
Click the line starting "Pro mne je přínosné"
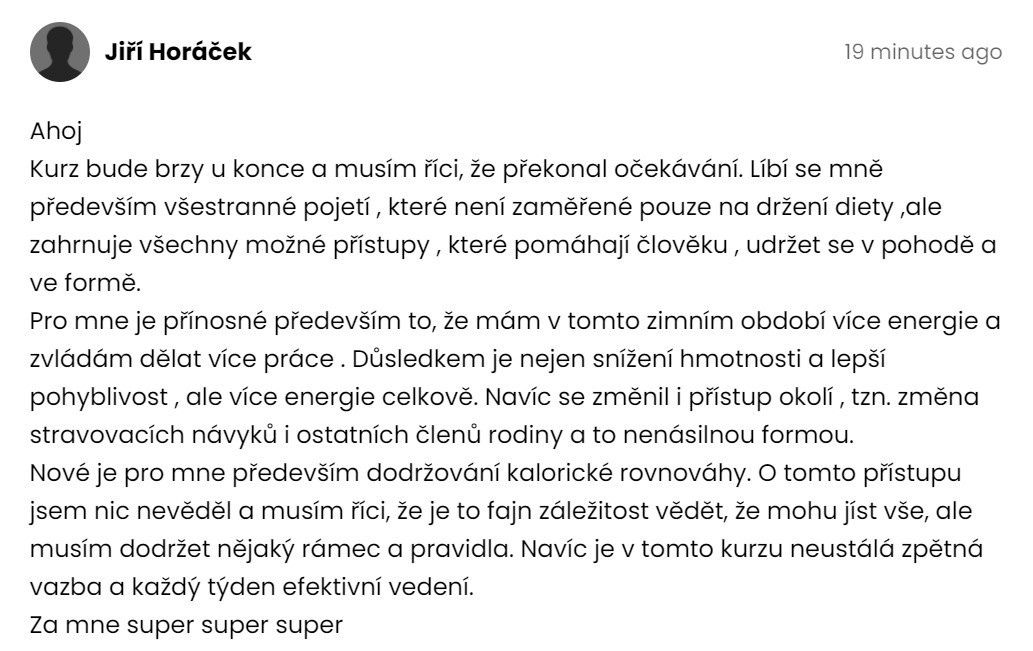coord(515,322)
